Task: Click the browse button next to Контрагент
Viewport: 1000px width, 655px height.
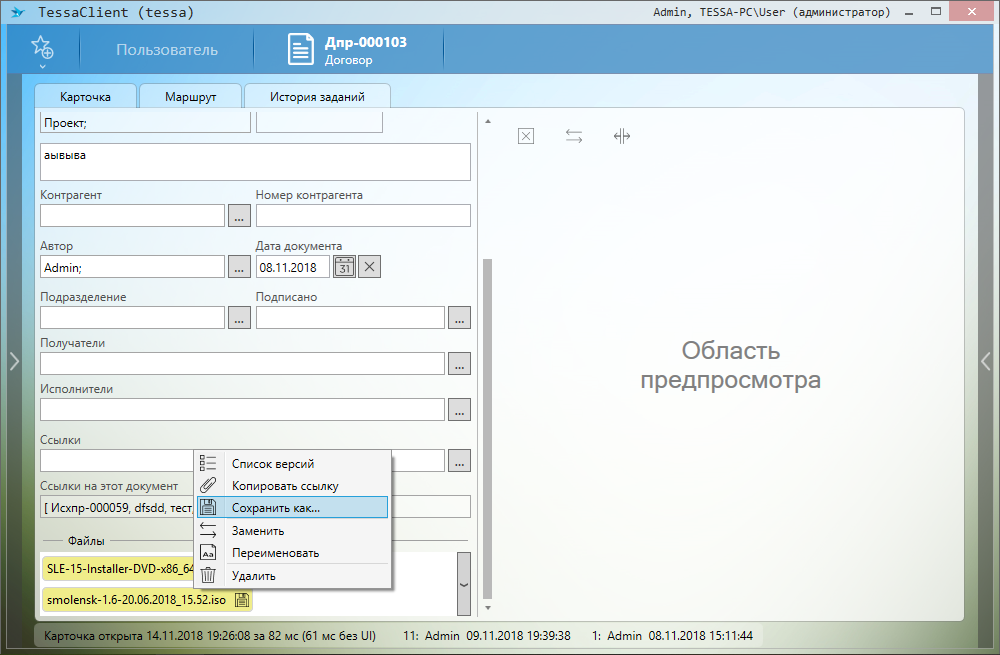Action: click(x=239, y=216)
